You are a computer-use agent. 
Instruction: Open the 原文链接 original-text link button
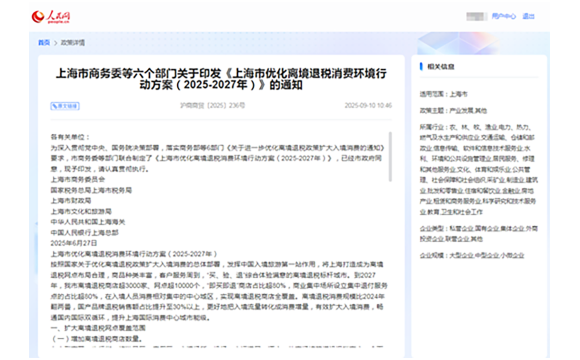click(x=65, y=106)
